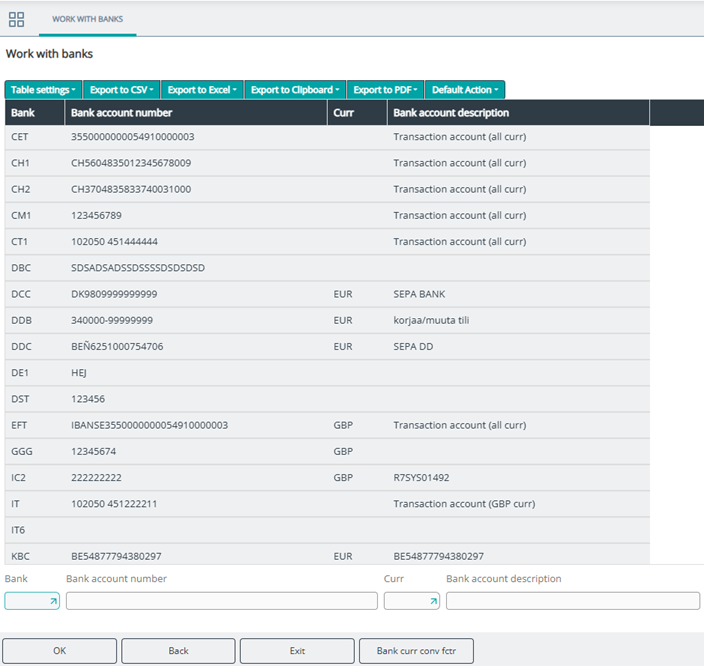The height and width of the screenshot is (666, 704).
Task: Click the SEPA BANK description cell
Action: [x=419, y=294]
